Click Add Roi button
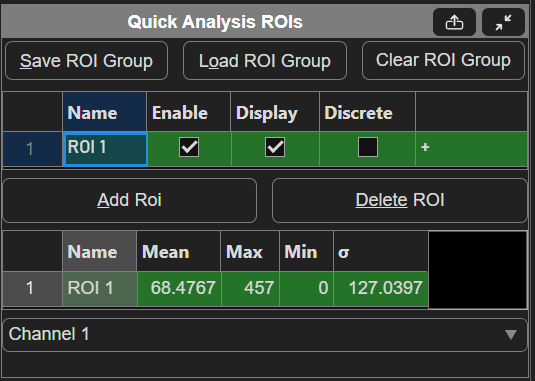535x381 pixels. [x=130, y=200]
